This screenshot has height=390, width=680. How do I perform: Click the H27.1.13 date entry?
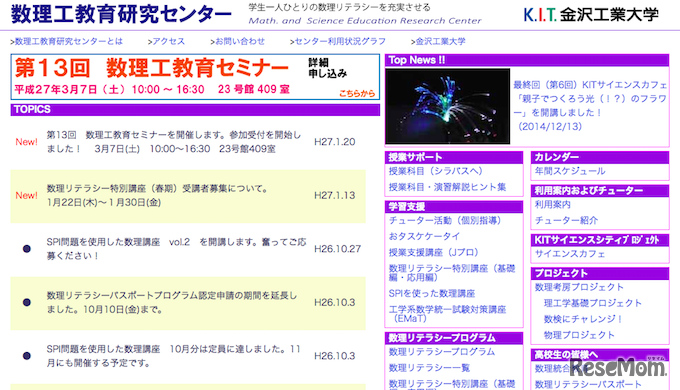click(335, 195)
